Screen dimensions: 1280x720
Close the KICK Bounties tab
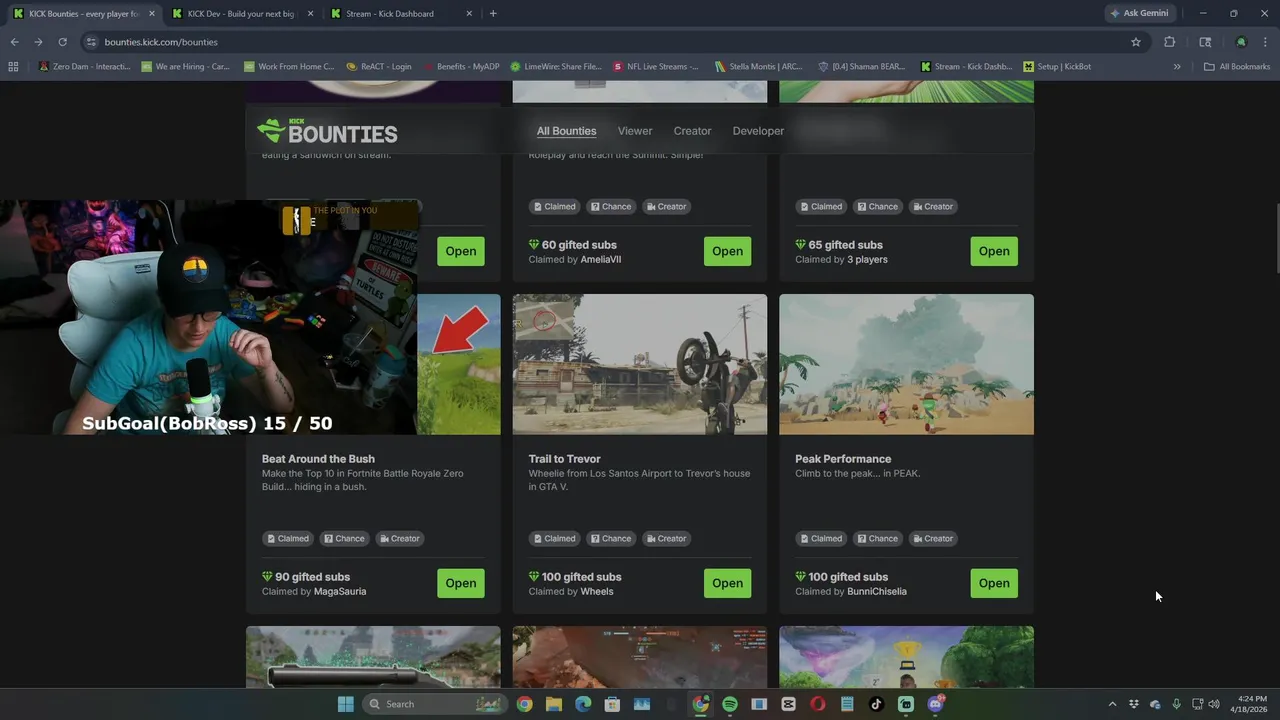pyautogui.click(x=152, y=14)
